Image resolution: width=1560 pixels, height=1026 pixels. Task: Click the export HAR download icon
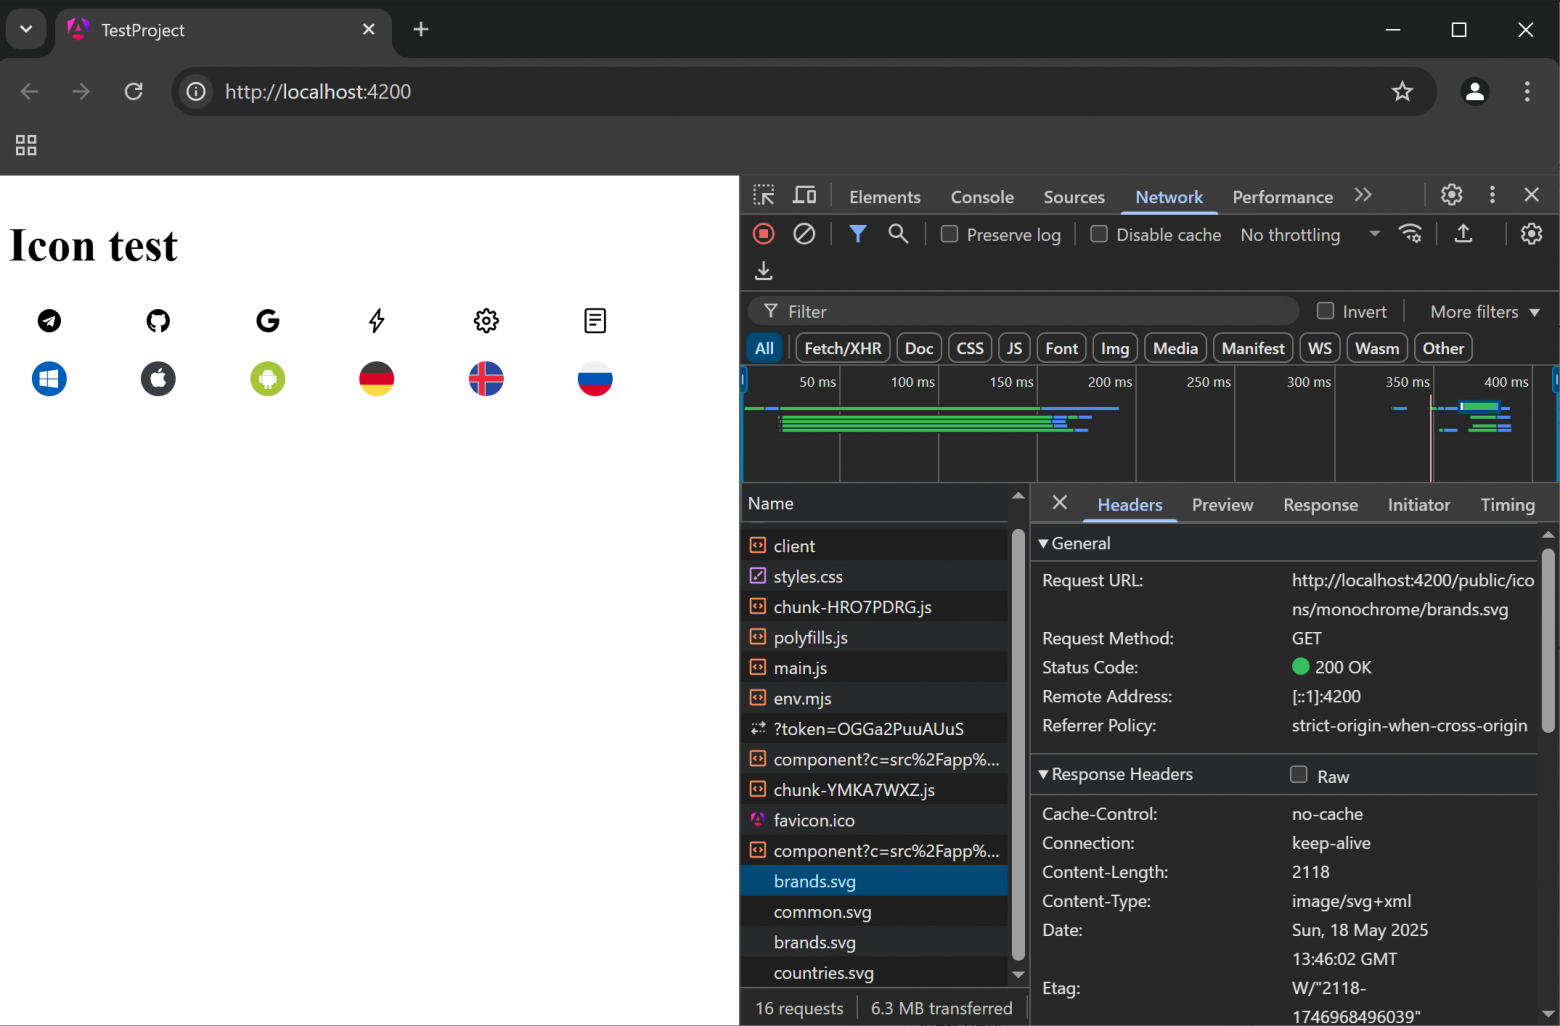(x=764, y=271)
